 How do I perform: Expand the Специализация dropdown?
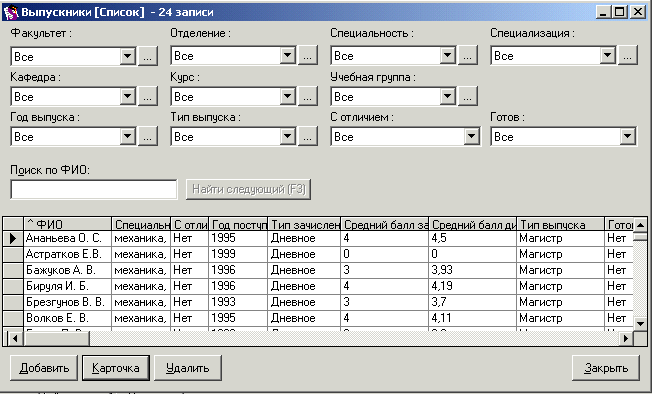[x=608, y=55]
